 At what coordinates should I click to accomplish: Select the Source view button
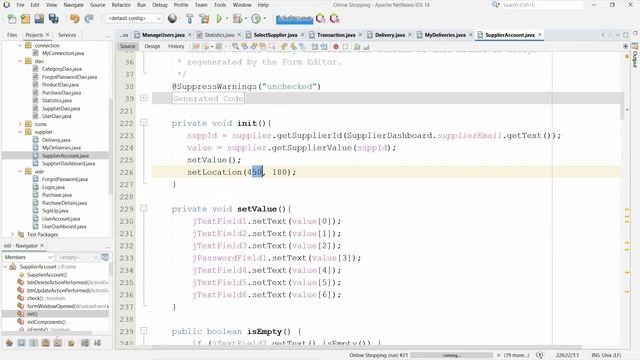pyautogui.click(x=127, y=47)
